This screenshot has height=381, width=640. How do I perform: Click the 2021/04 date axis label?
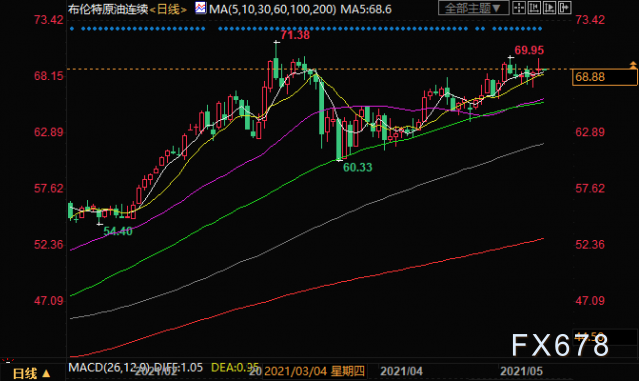(x=401, y=371)
